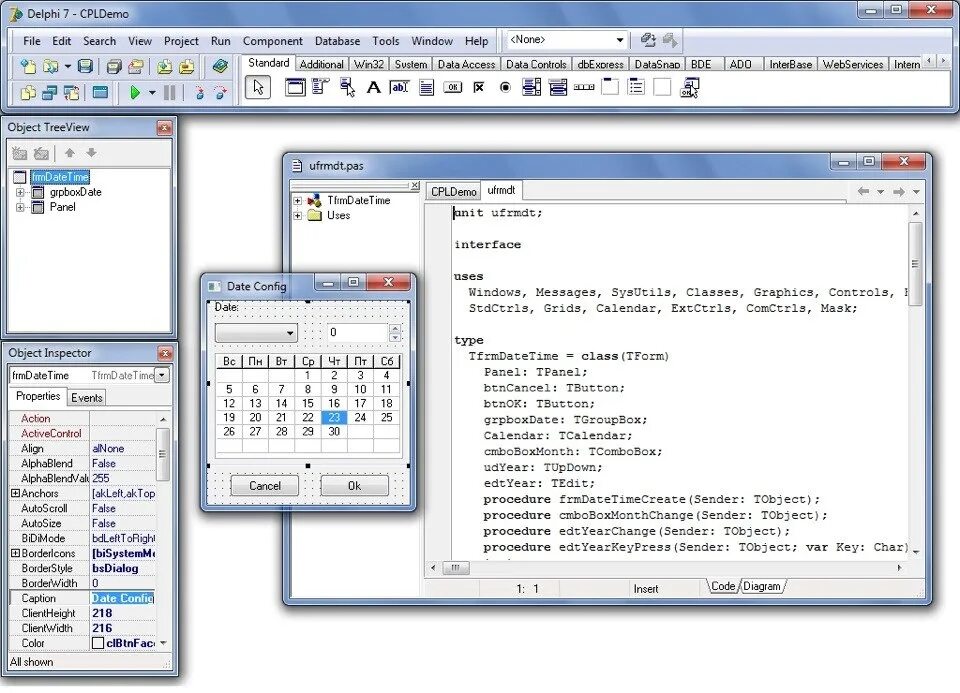Click the Open Project toolbar icon

coord(136,66)
